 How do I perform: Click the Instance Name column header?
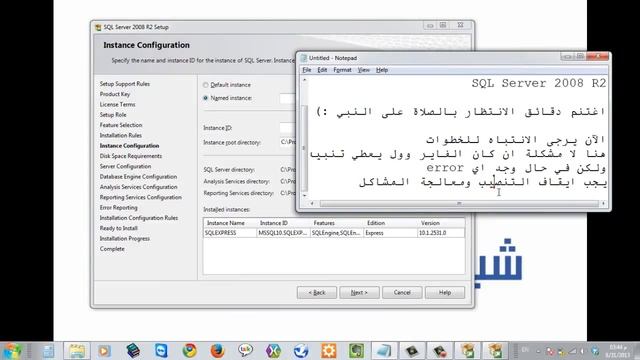230,223
